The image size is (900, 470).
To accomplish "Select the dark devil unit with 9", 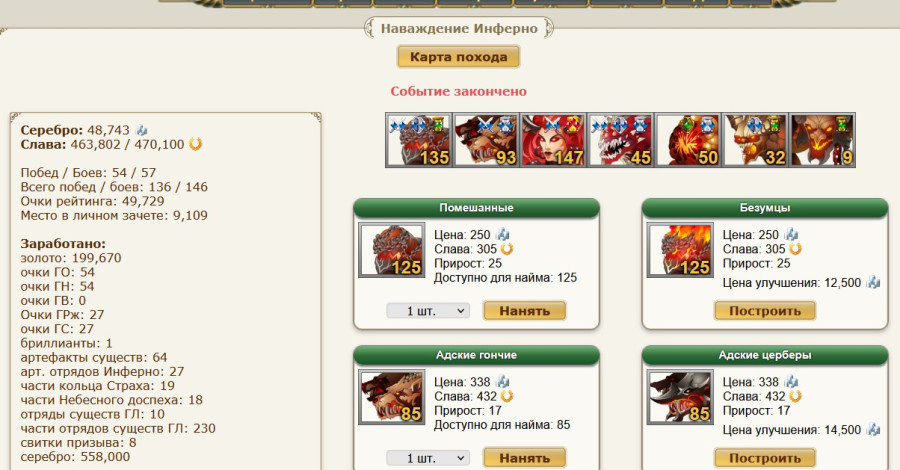I will pyautogui.click(x=823, y=140).
